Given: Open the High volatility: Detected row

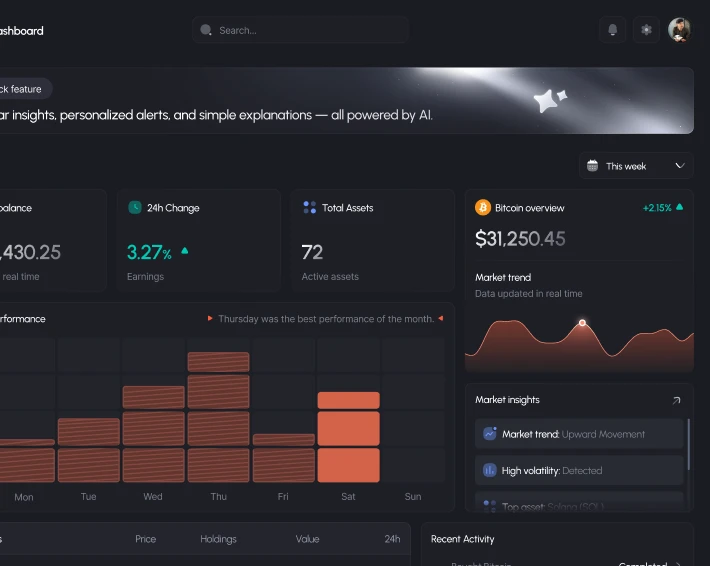Looking at the screenshot, I should [579, 470].
